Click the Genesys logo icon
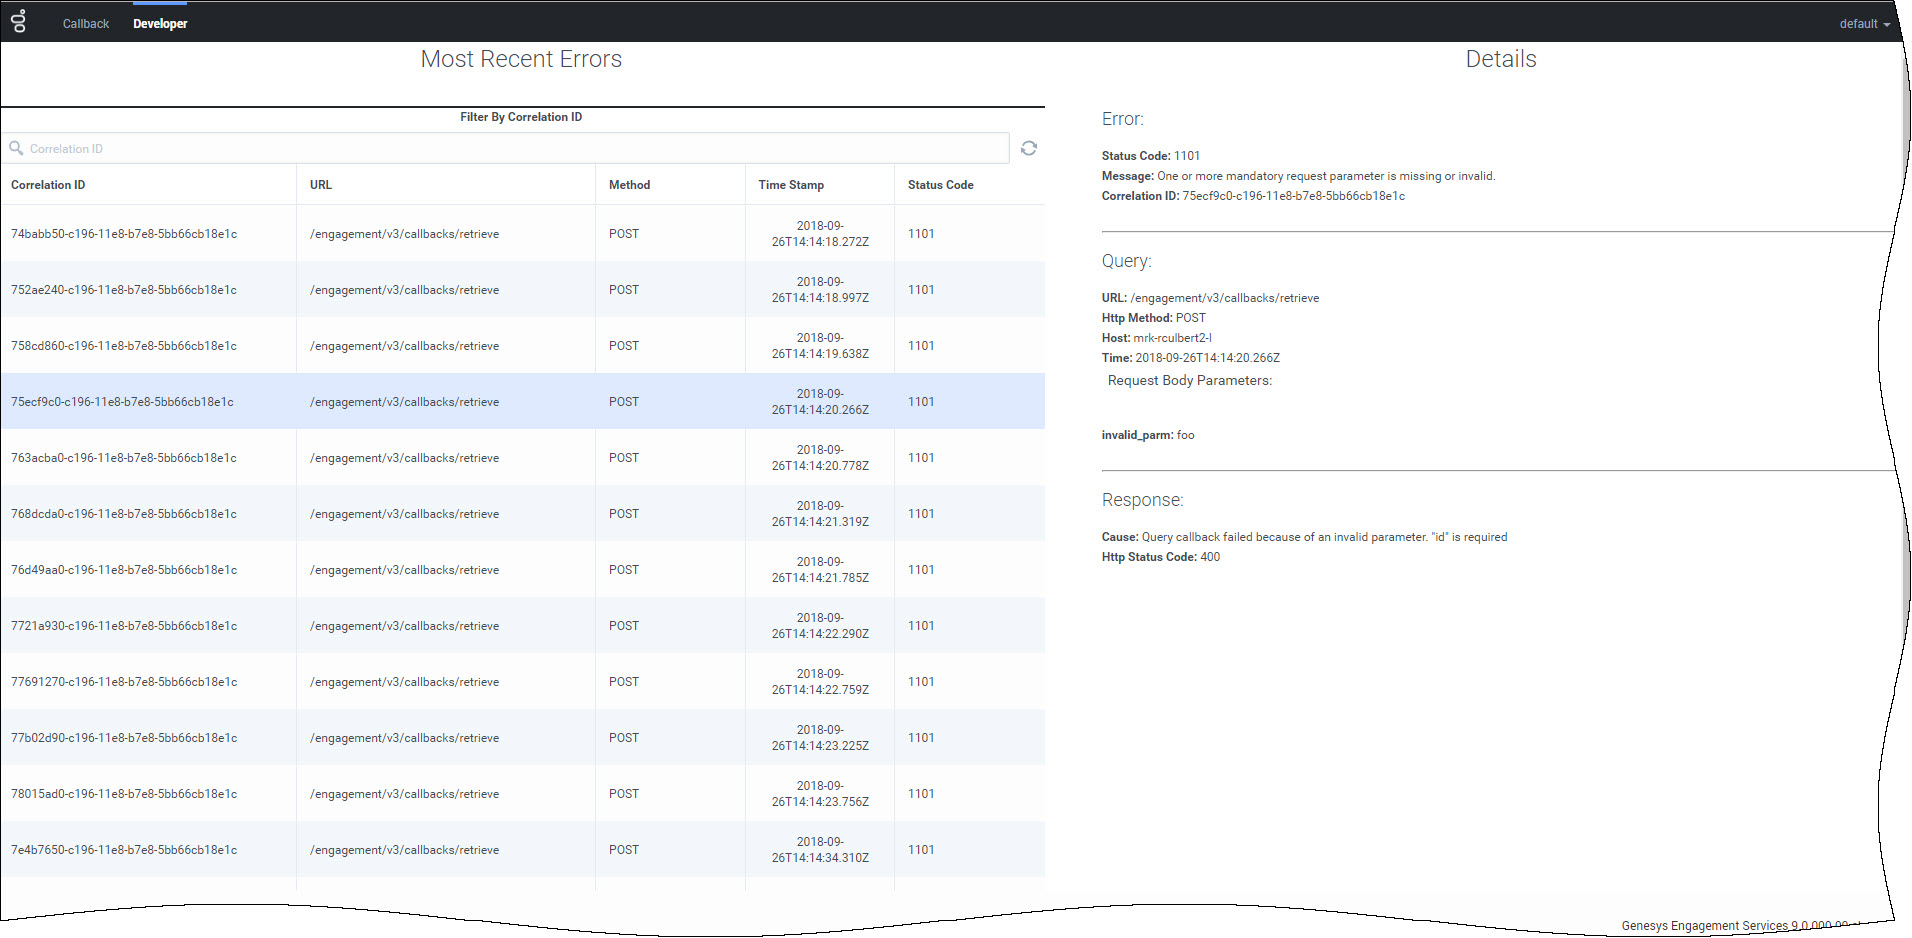Image resolution: width=1912 pixels, height=938 pixels. 19,21
